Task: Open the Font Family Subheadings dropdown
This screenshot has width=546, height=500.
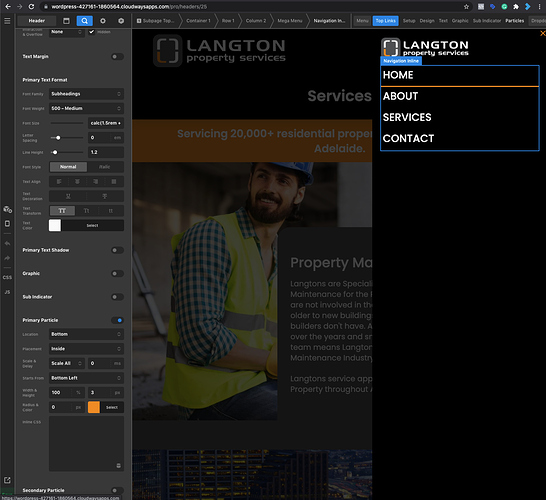Action: [86, 94]
